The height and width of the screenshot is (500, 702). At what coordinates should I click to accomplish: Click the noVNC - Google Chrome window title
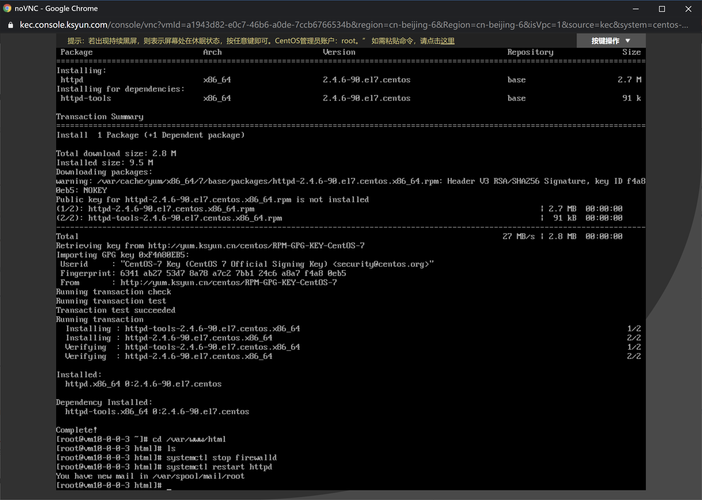click(56, 9)
